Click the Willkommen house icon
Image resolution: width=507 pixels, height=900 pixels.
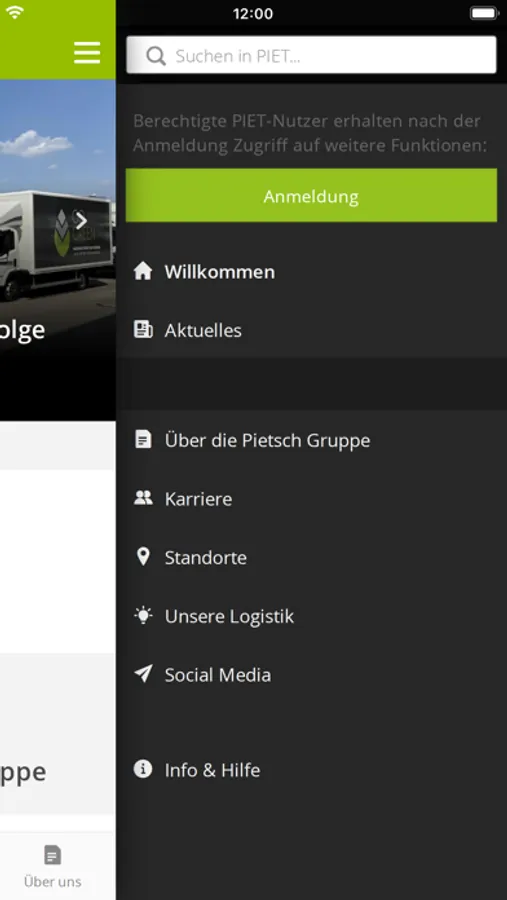(x=143, y=271)
